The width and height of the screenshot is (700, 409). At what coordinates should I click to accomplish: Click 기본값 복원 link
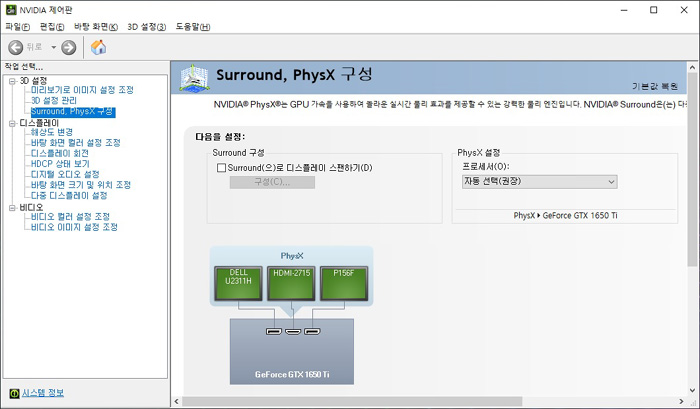654,86
